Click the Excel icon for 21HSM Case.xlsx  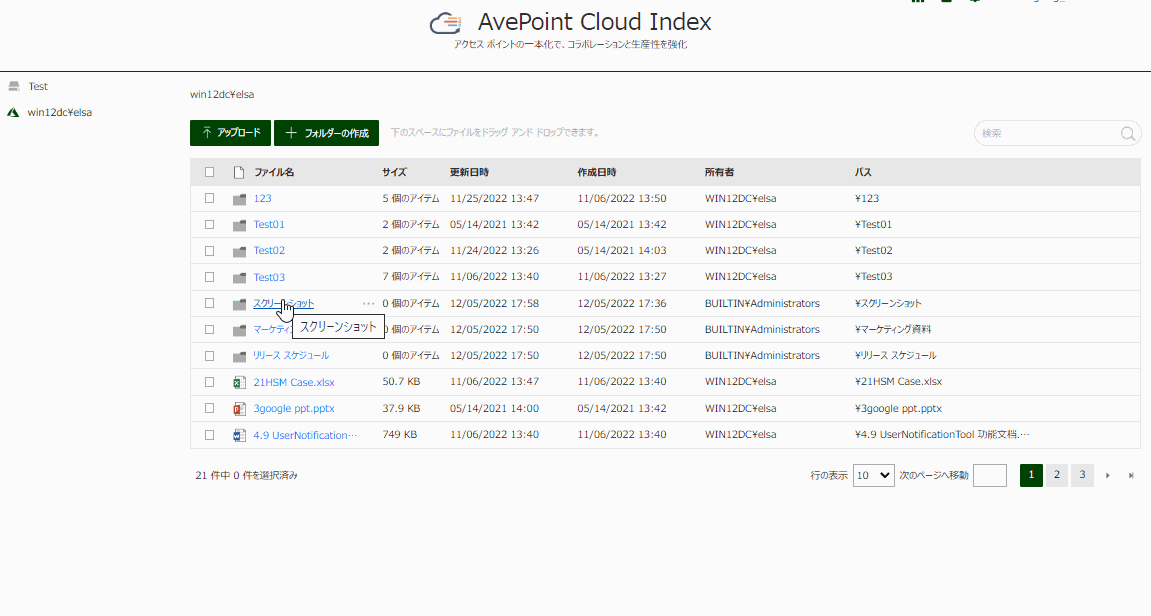click(239, 383)
